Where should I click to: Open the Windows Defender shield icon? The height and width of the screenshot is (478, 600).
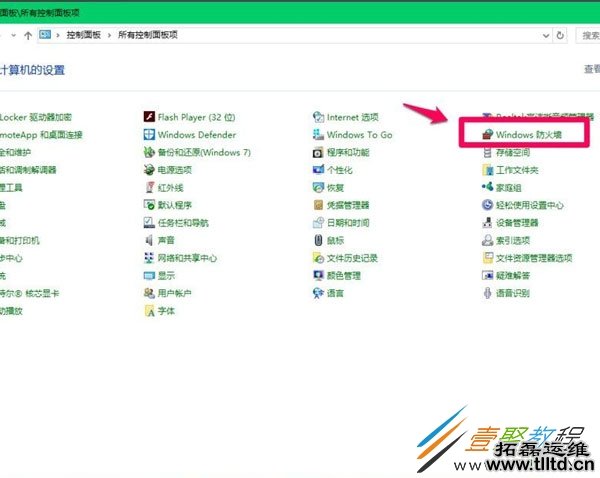point(149,134)
